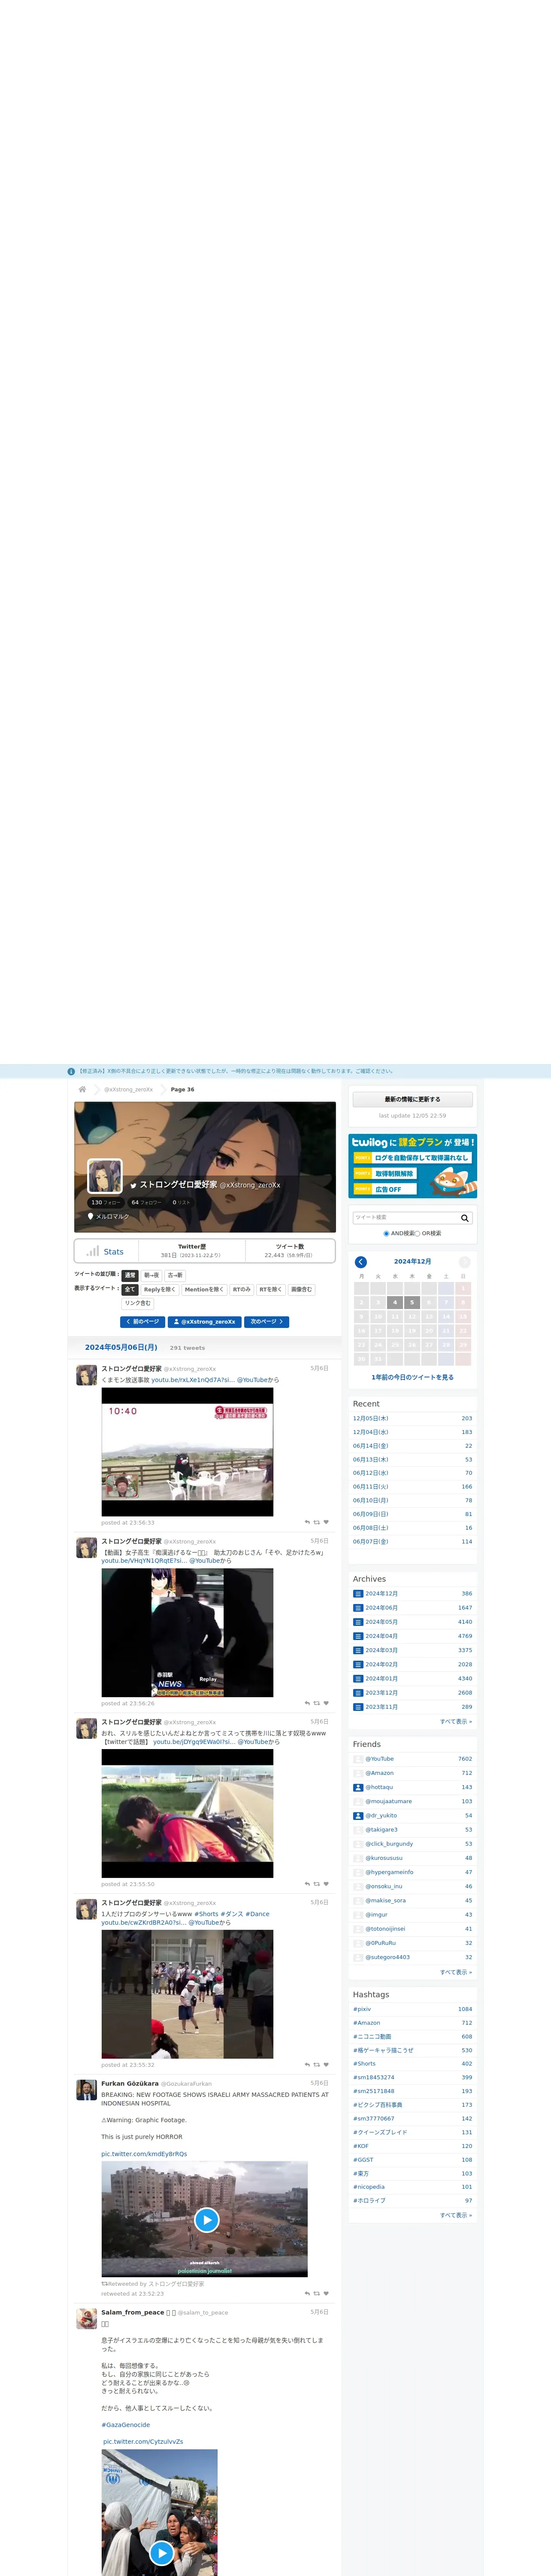
Task: Like the retweet from 23:52:23
Action: [326, 2294]
